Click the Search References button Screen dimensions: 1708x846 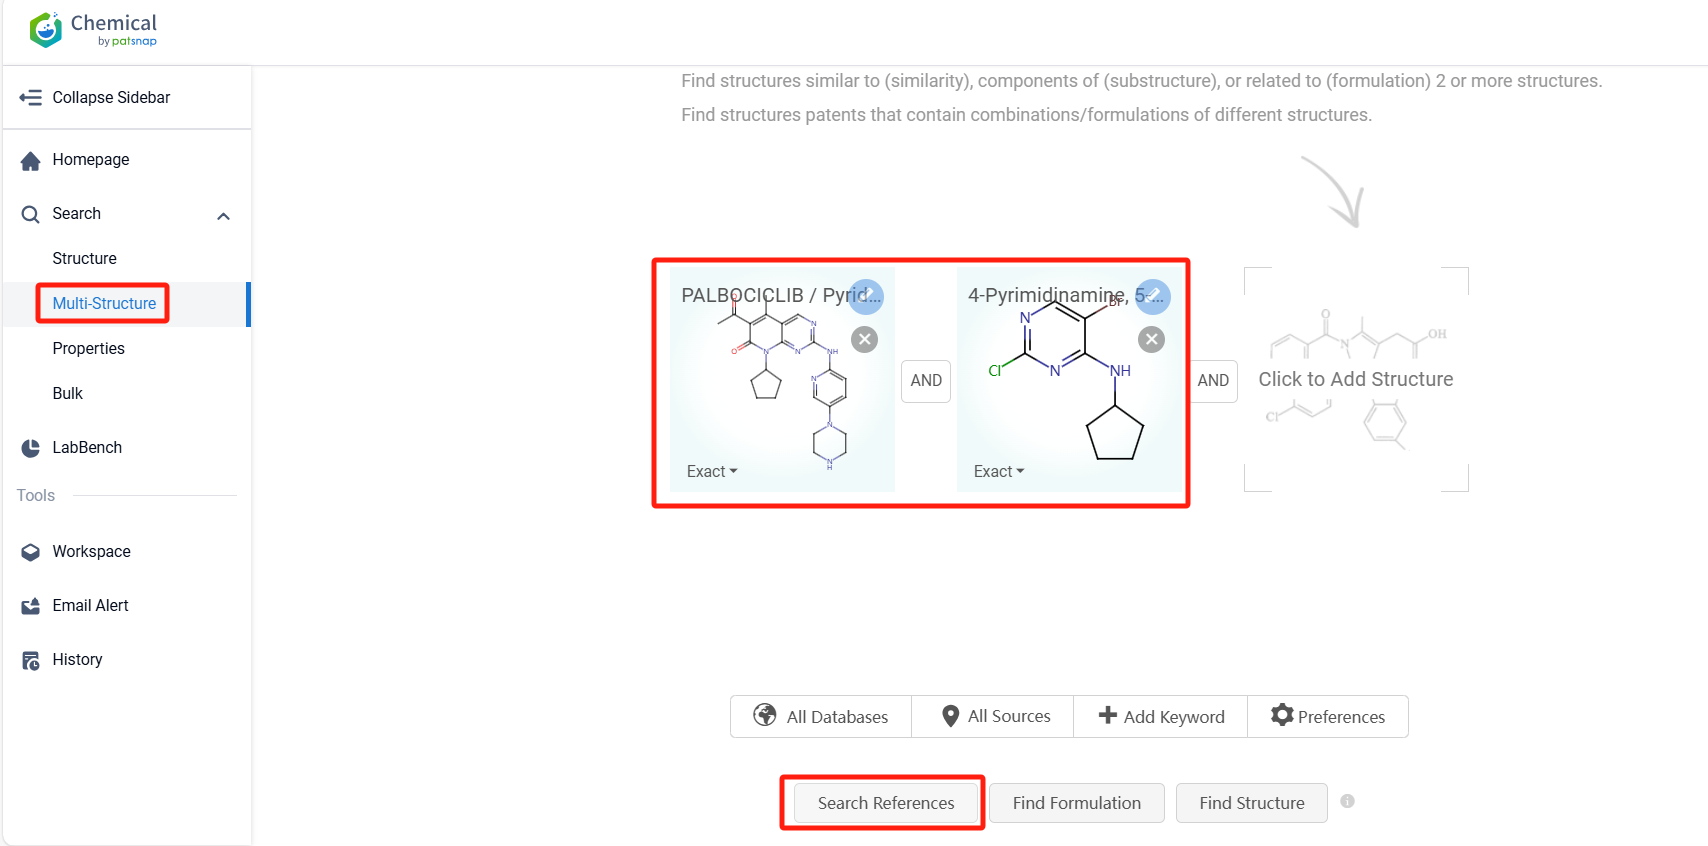(886, 803)
